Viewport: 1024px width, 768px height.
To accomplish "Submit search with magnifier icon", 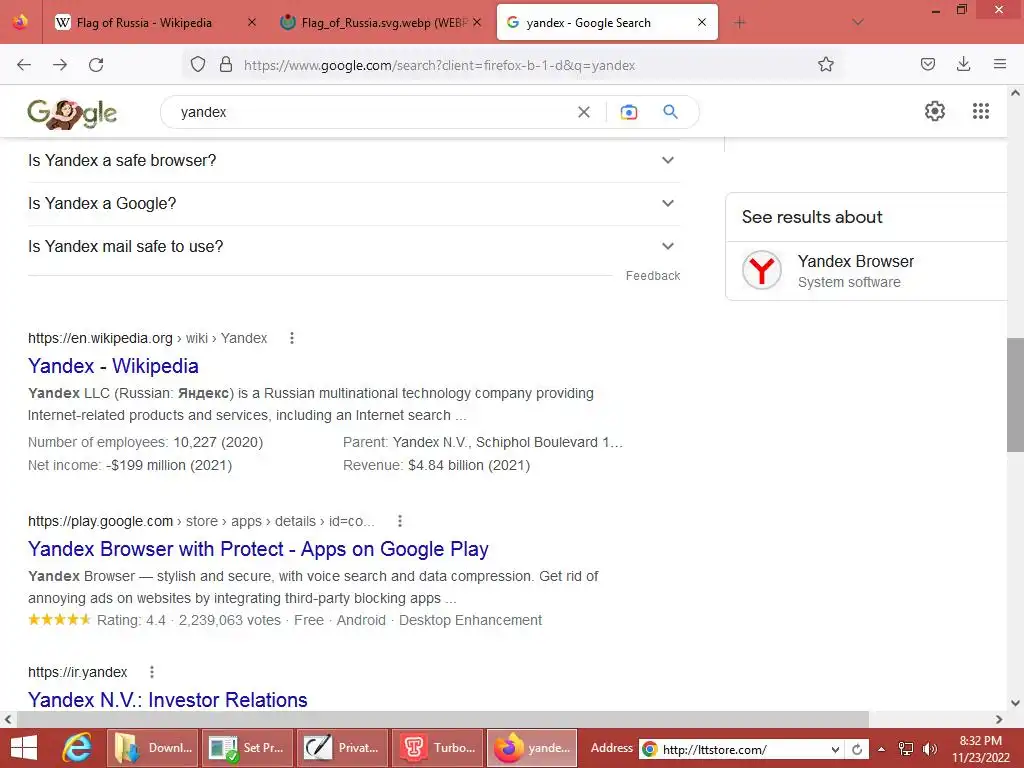I will pyautogui.click(x=671, y=112).
